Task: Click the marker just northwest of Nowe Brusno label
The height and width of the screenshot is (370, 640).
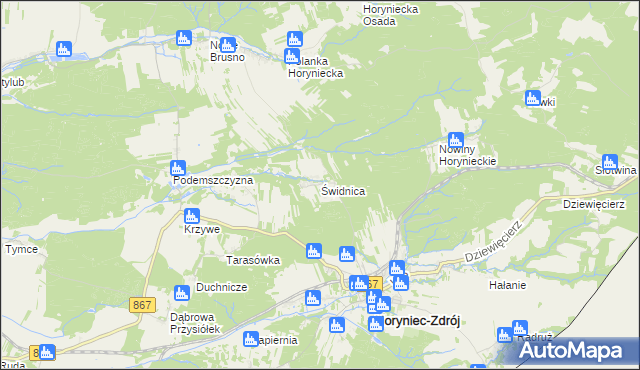Action: (x=184, y=38)
